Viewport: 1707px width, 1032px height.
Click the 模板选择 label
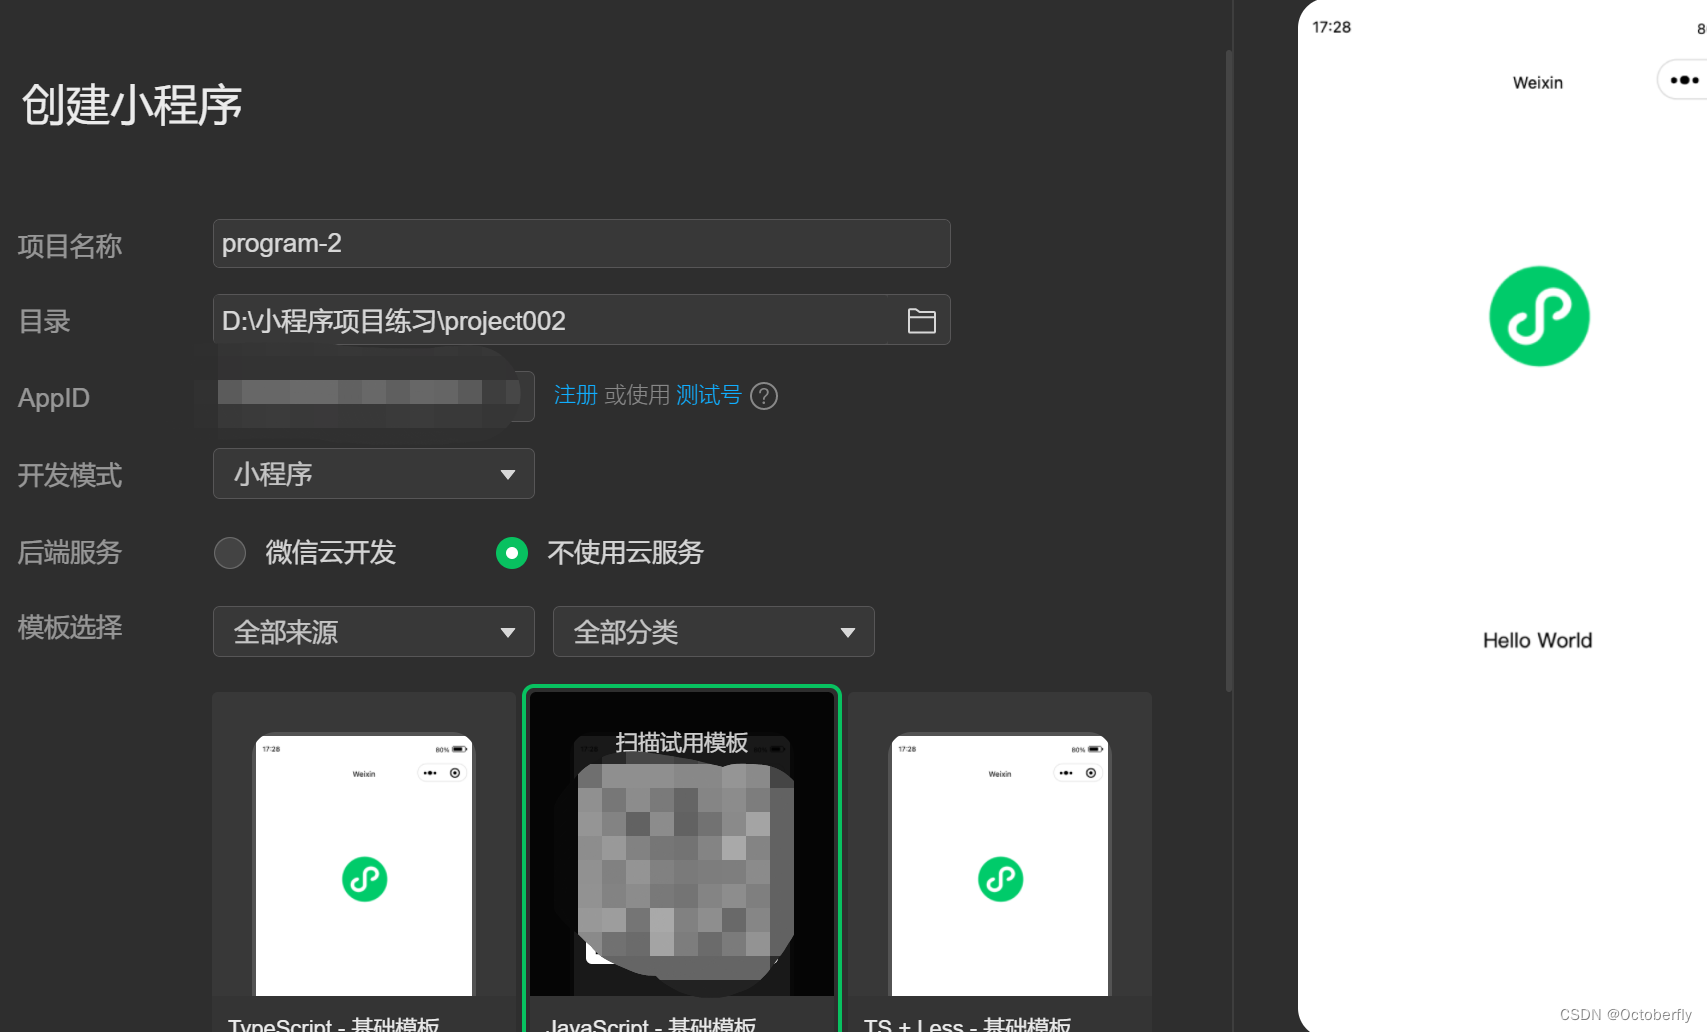click(x=70, y=627)
